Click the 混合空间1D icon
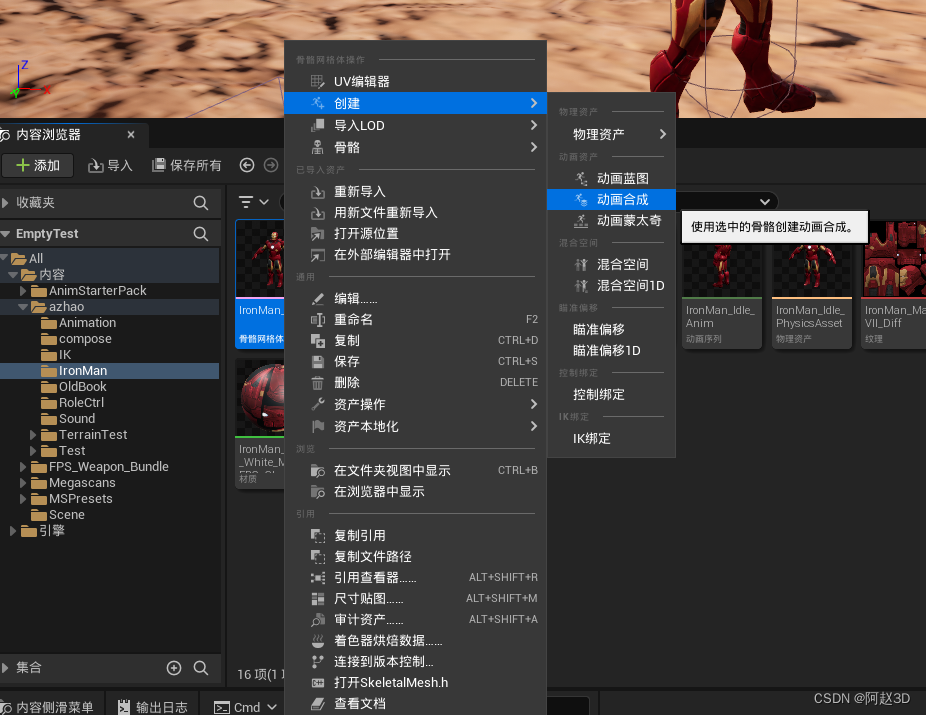This screenshot has width=926, height=715. point(582,286)
